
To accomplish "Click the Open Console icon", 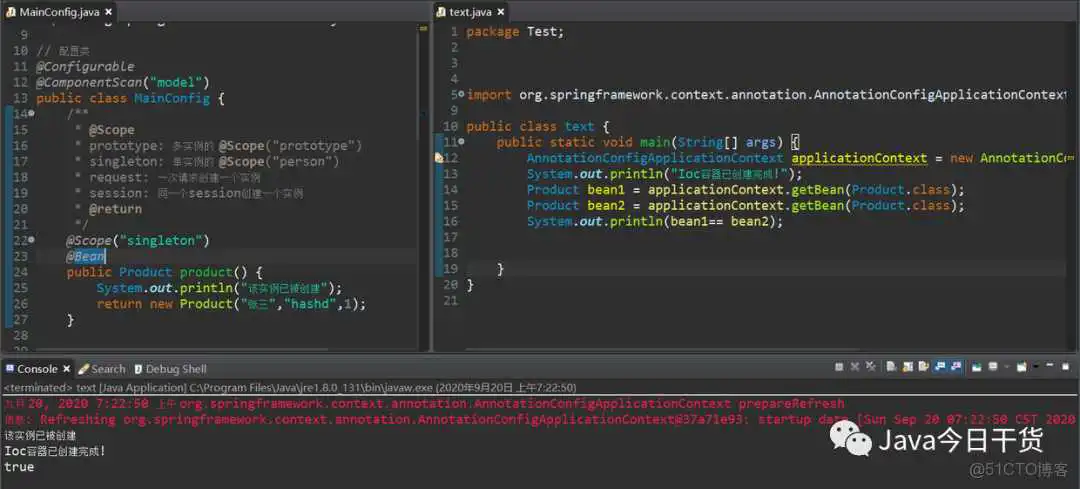I will tap(1021, 367).
